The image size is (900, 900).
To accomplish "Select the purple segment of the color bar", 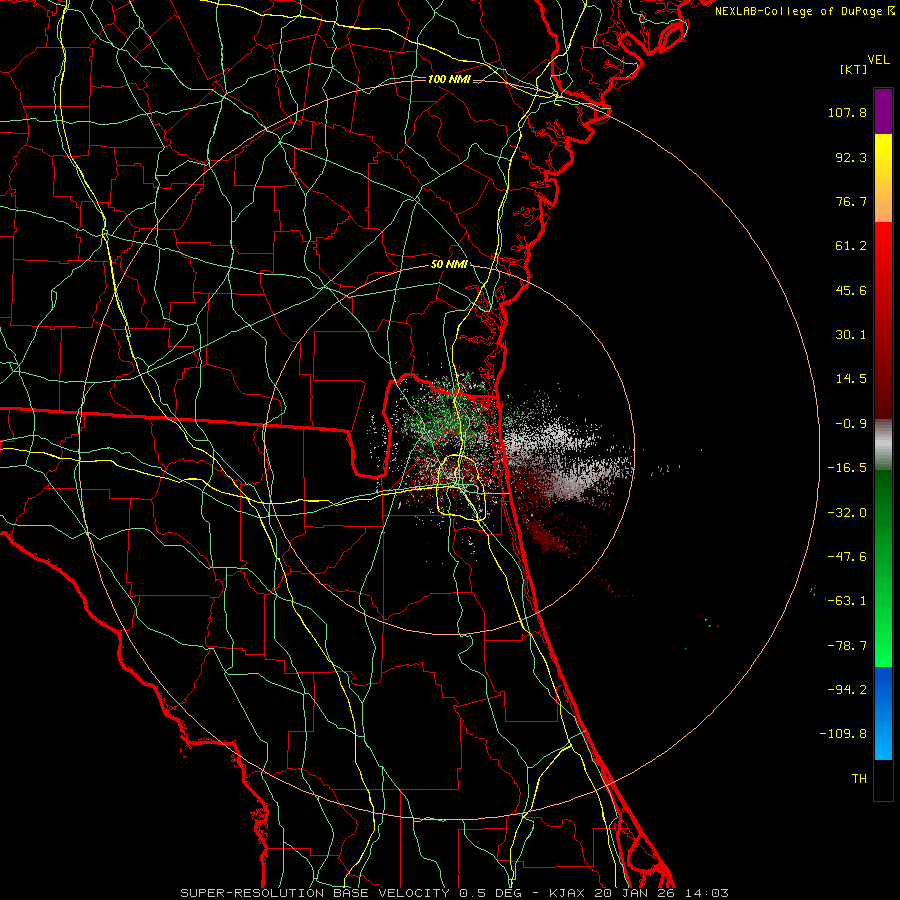I will tap(883, 111).
